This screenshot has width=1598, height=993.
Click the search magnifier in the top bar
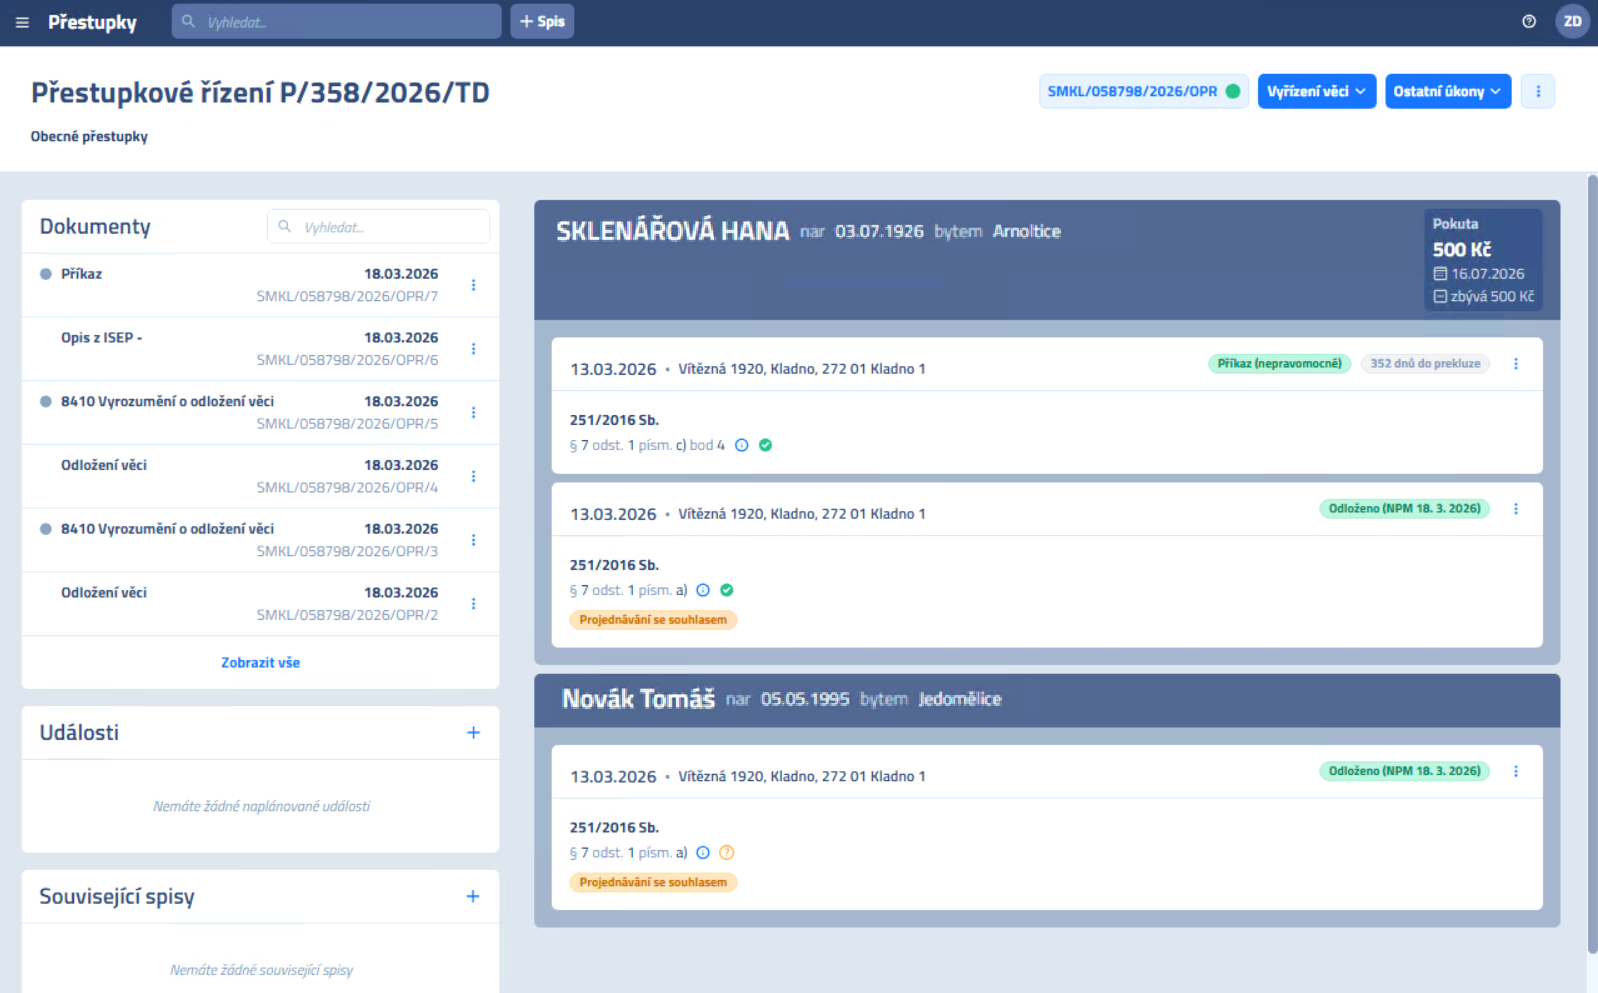click(x=188, y=21)
